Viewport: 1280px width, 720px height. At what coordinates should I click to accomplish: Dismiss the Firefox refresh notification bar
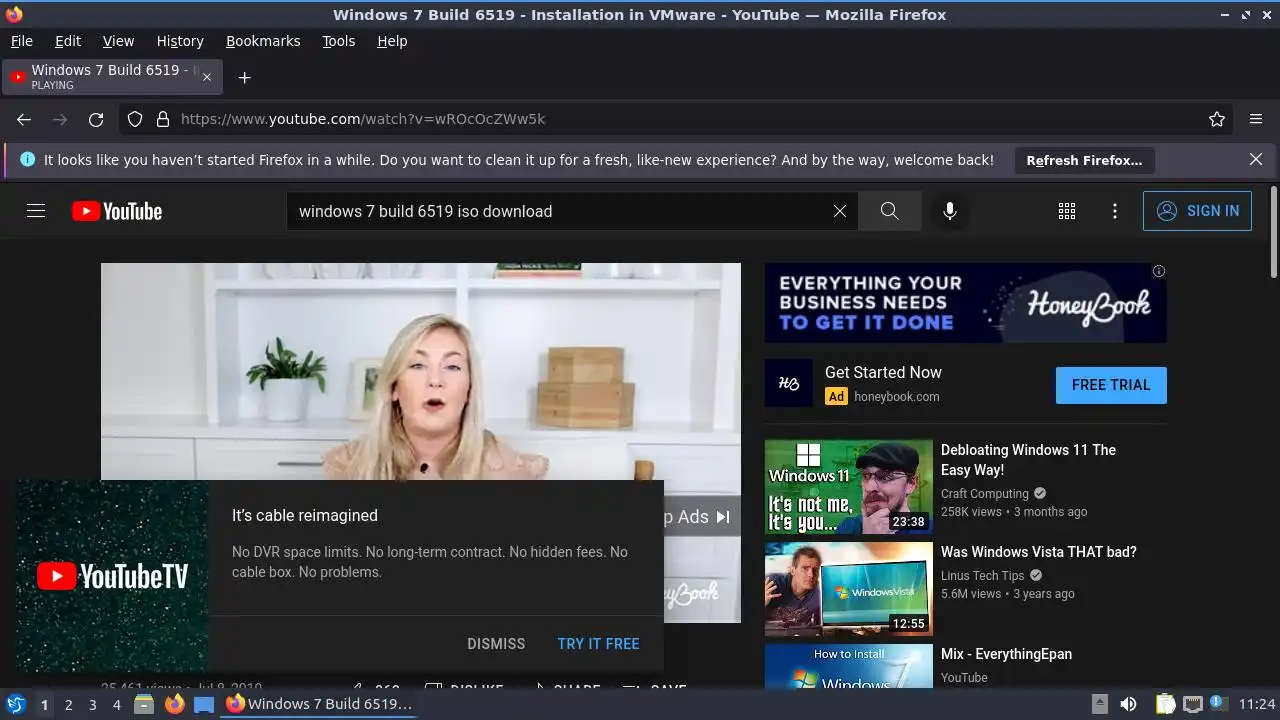coord(1256,159)
